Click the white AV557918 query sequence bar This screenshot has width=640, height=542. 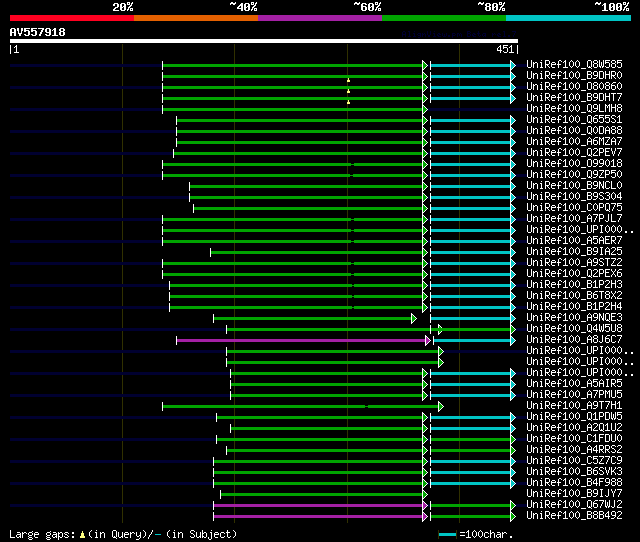[264, 41]
